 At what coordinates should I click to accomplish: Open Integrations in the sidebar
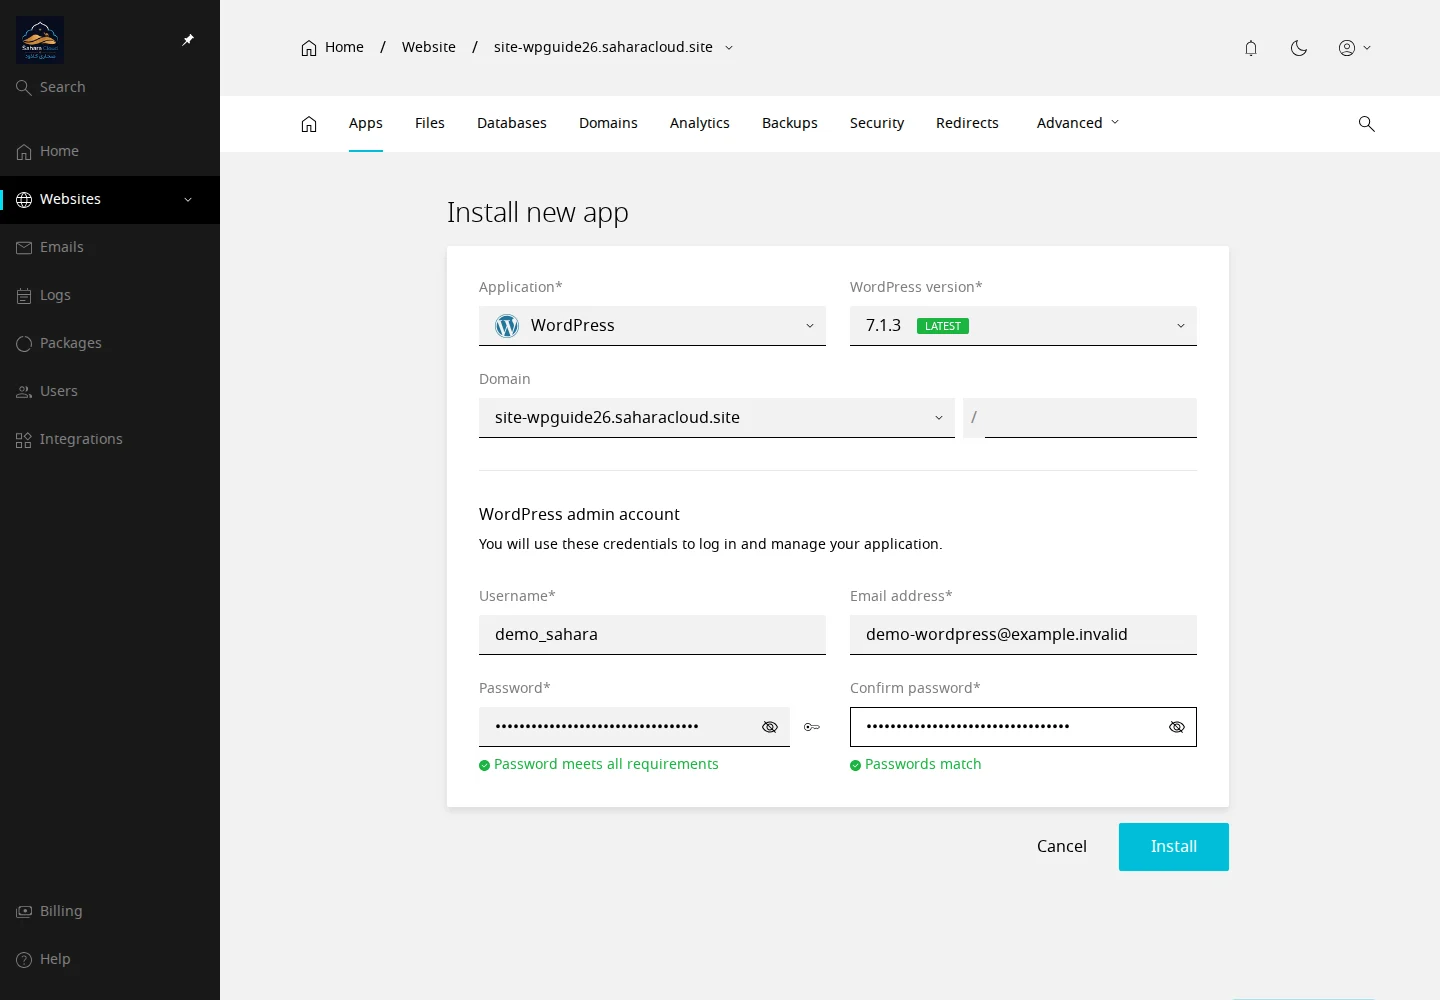point(110,439)
